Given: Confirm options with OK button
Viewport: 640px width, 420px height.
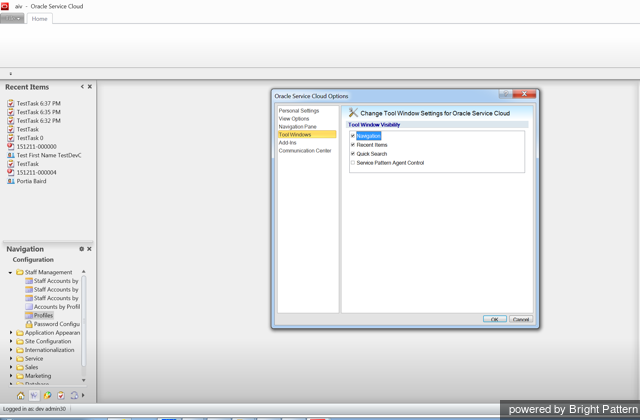Looking at the screenshot, I should click(495, 319).
